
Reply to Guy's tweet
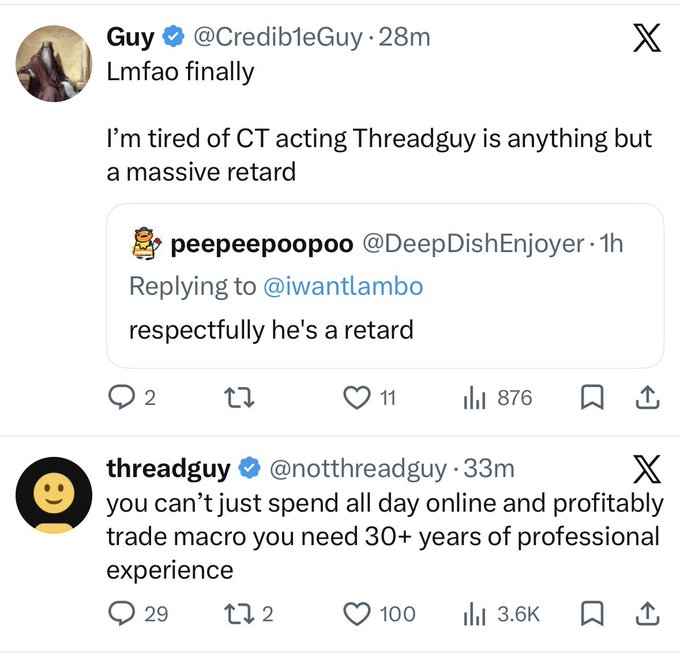click(x=121, y=398)
